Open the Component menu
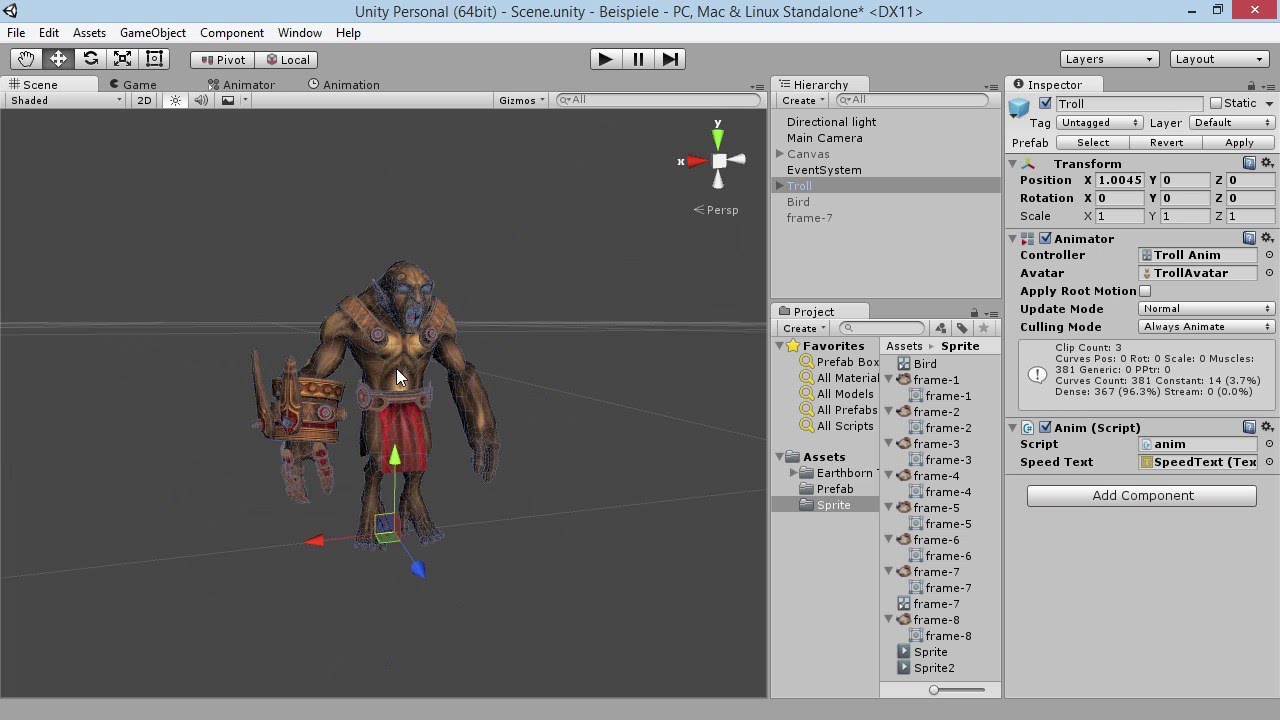Viewport: 1280px width, 720px height. tap(232, 33)
